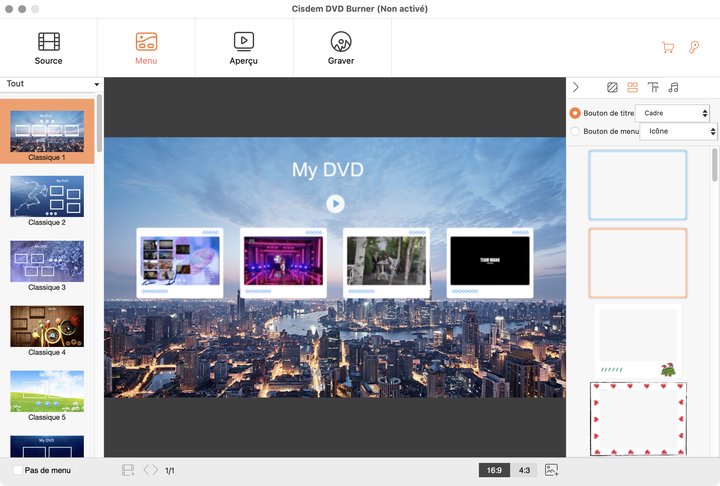Open the background settings icon
Screen dimensions: 720x486
[x=612, y=87]
